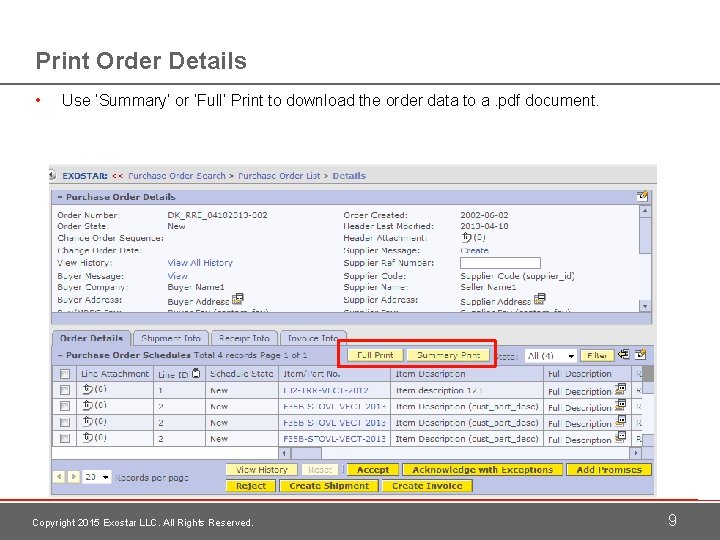Open the Header Attachment paperclip icon

click(x=467, y=237)
